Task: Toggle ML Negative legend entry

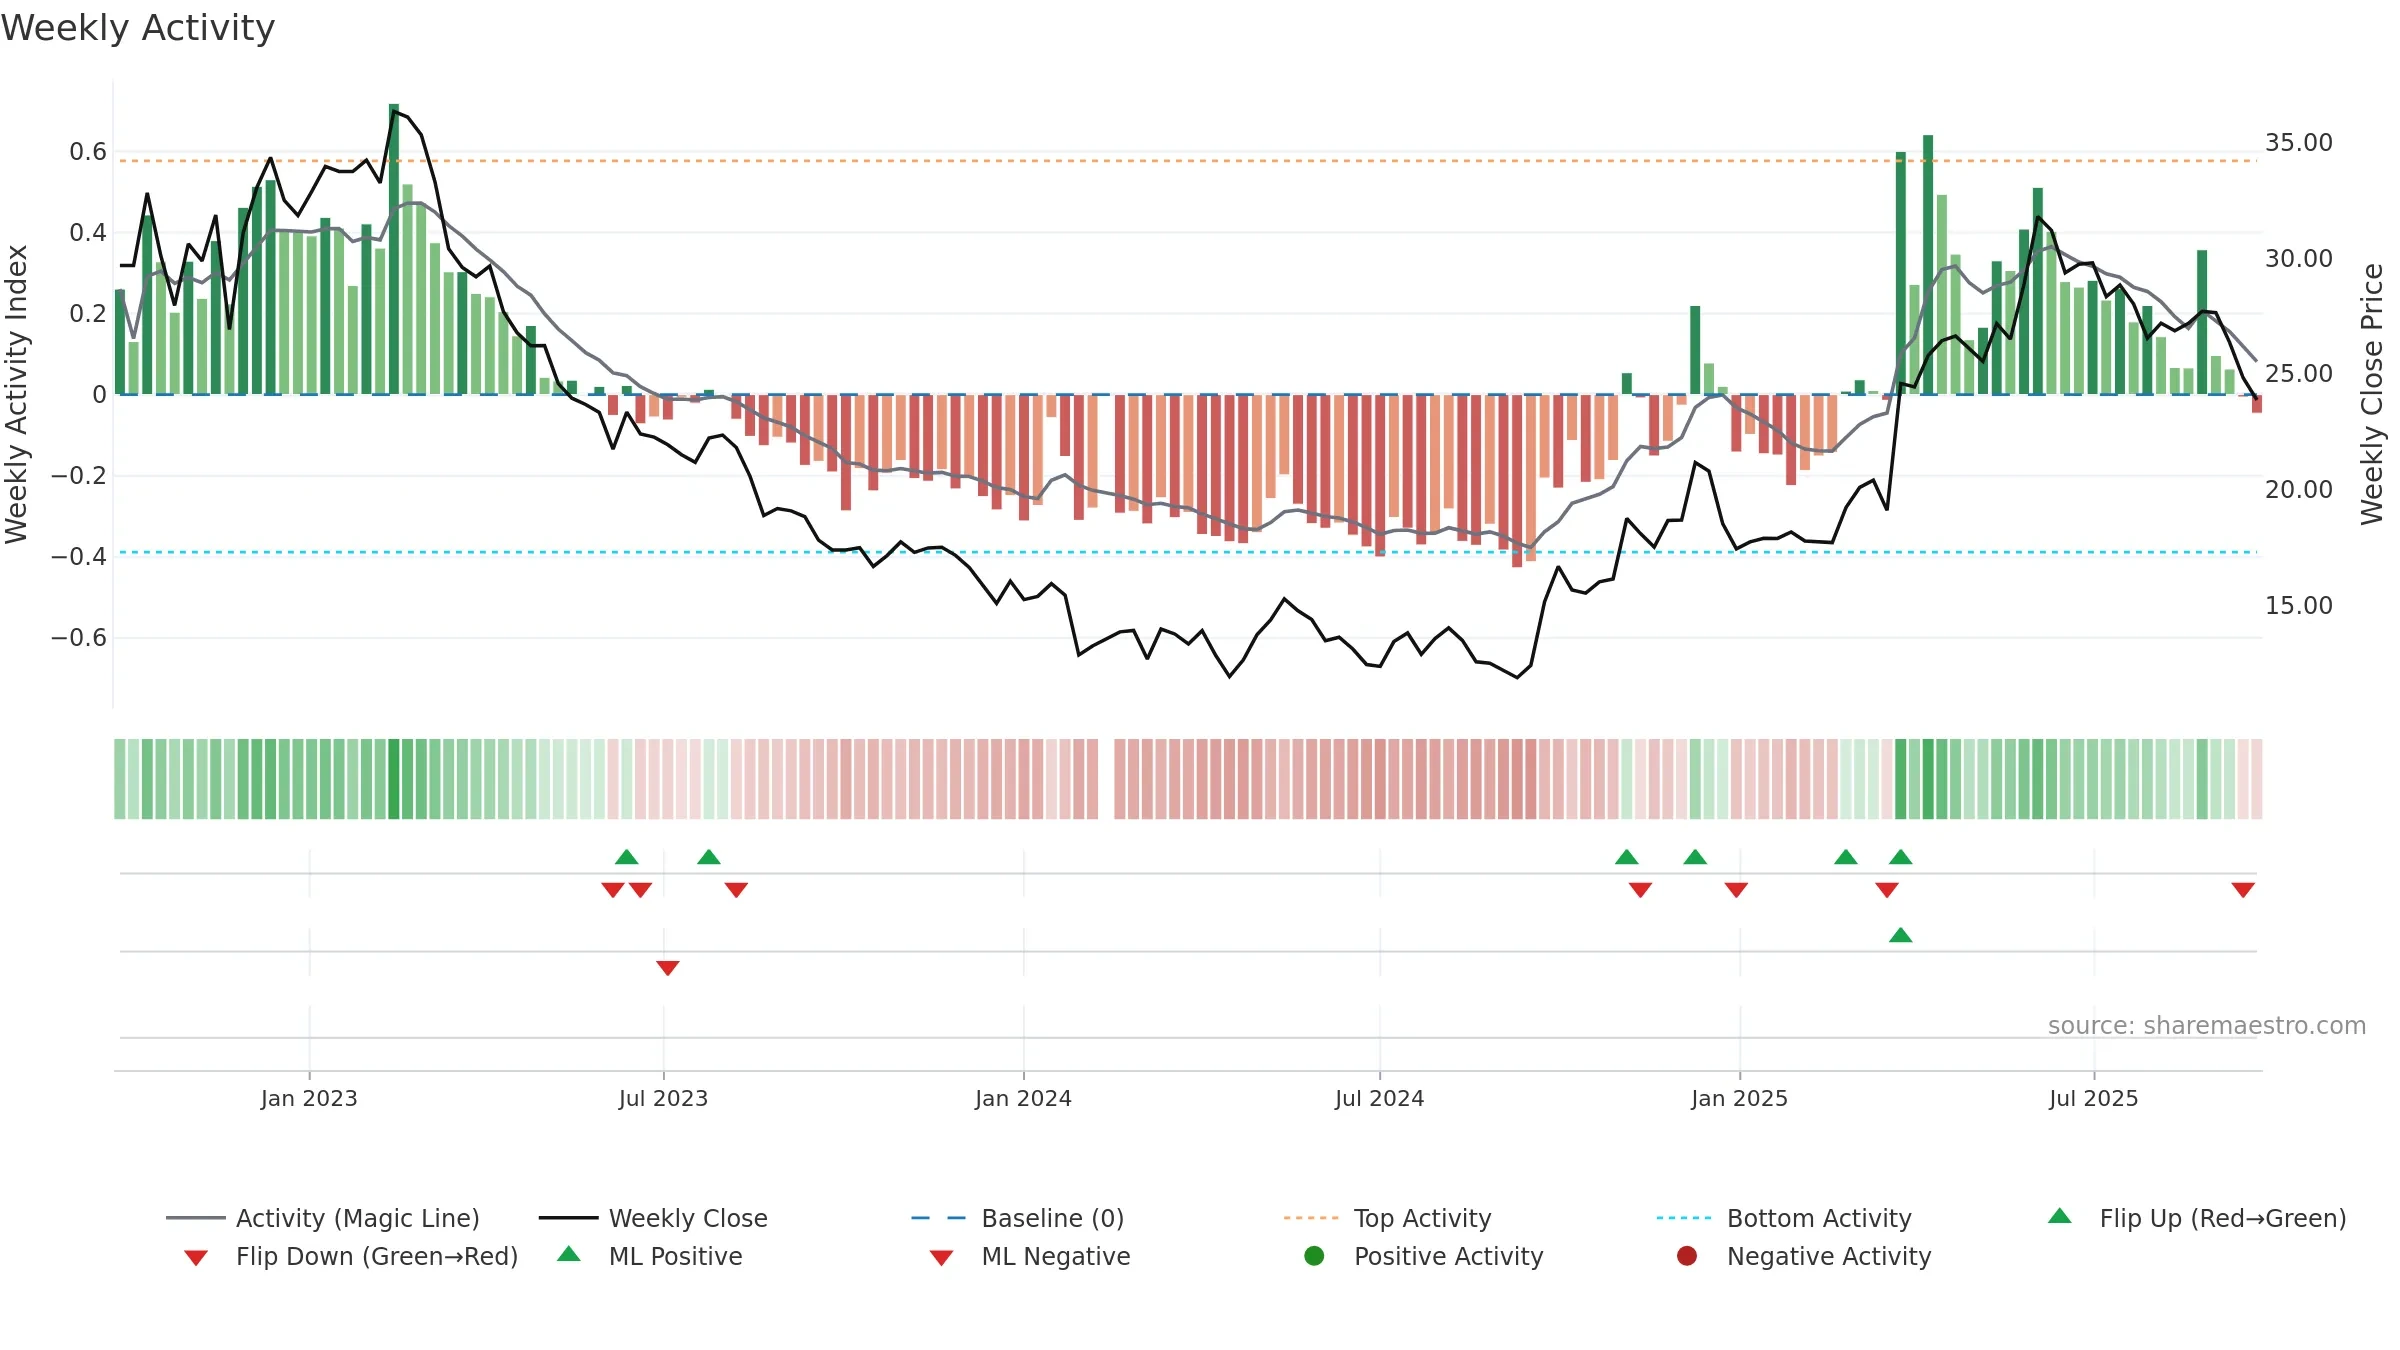Action: 1030,1256
